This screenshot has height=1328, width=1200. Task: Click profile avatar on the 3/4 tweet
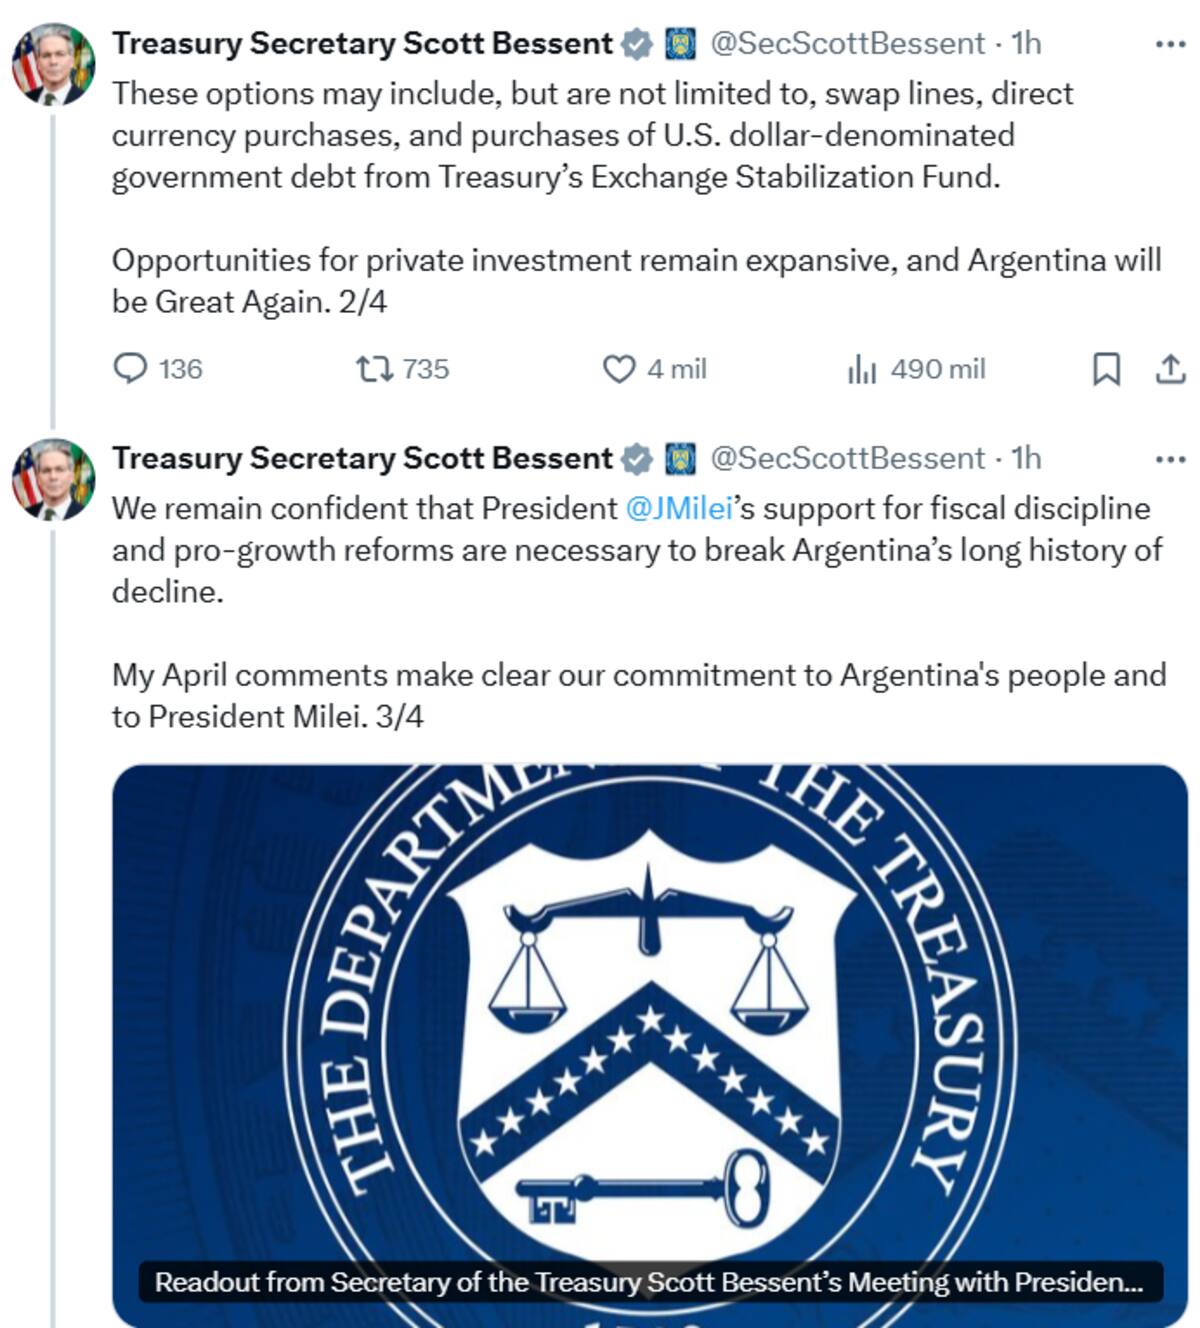[x=54, y=479]
